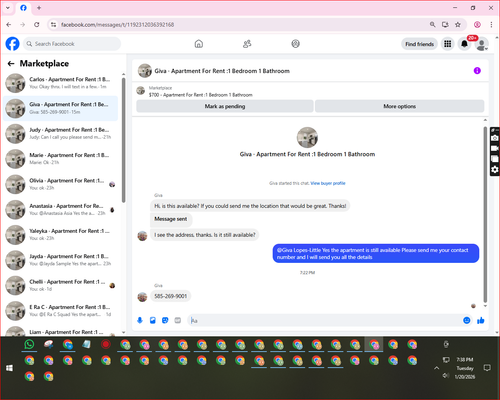Click the large listing thumbnail in chat
Viewport: 500px width, 400px height.
[x=307, y=137]
